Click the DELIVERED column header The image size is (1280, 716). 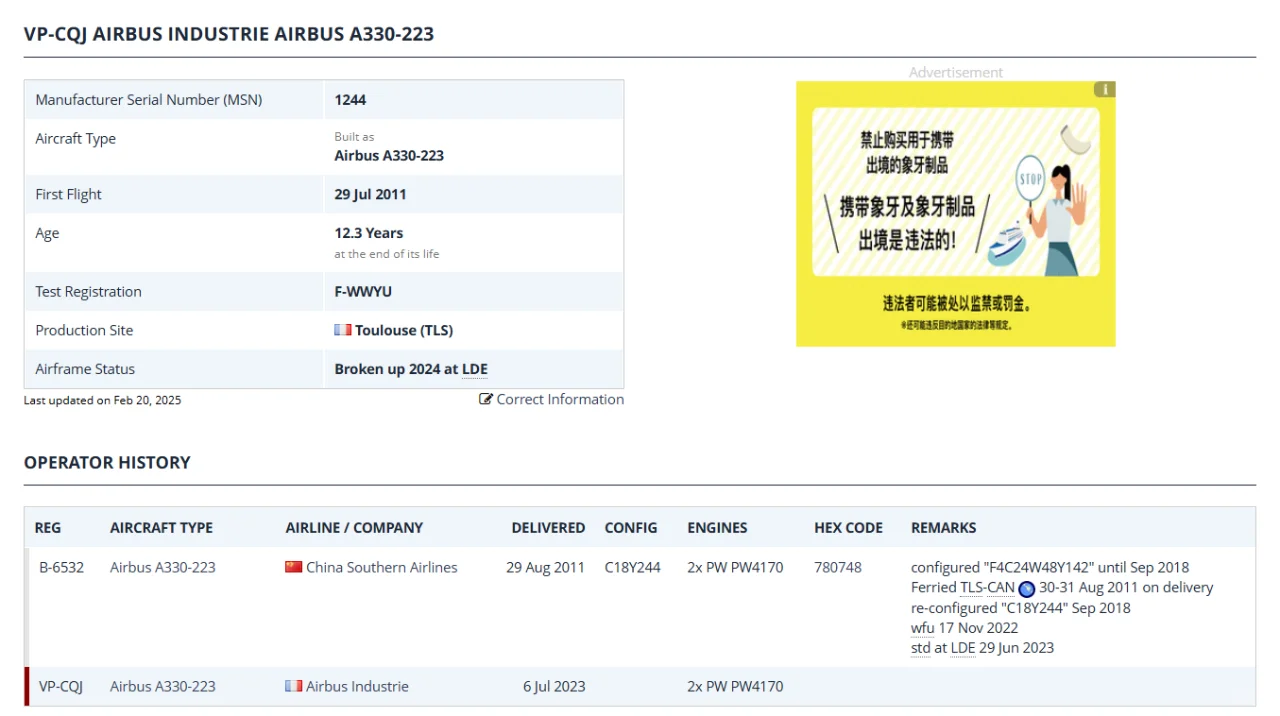(548, 527)
